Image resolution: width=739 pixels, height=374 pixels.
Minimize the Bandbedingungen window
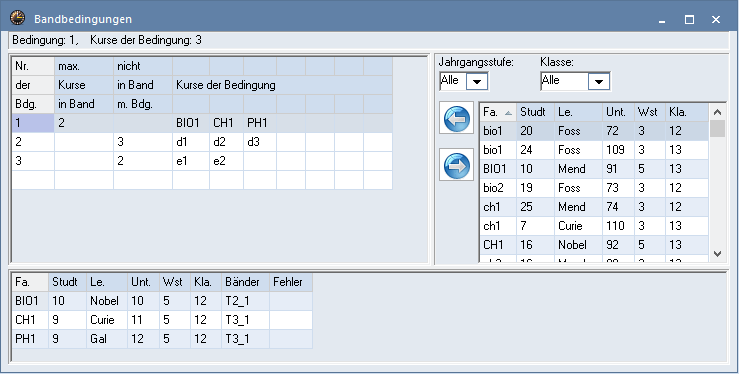pos(662,19)
